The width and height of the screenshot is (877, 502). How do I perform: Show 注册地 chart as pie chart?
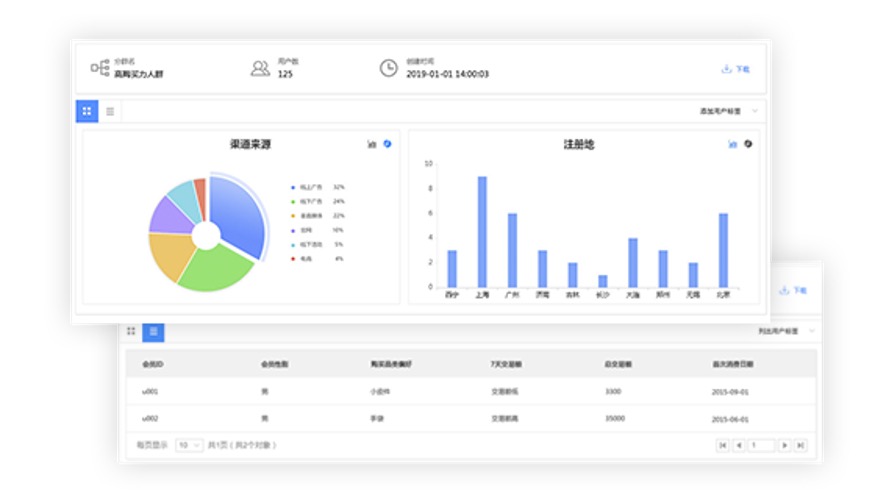tap(748, 144)
